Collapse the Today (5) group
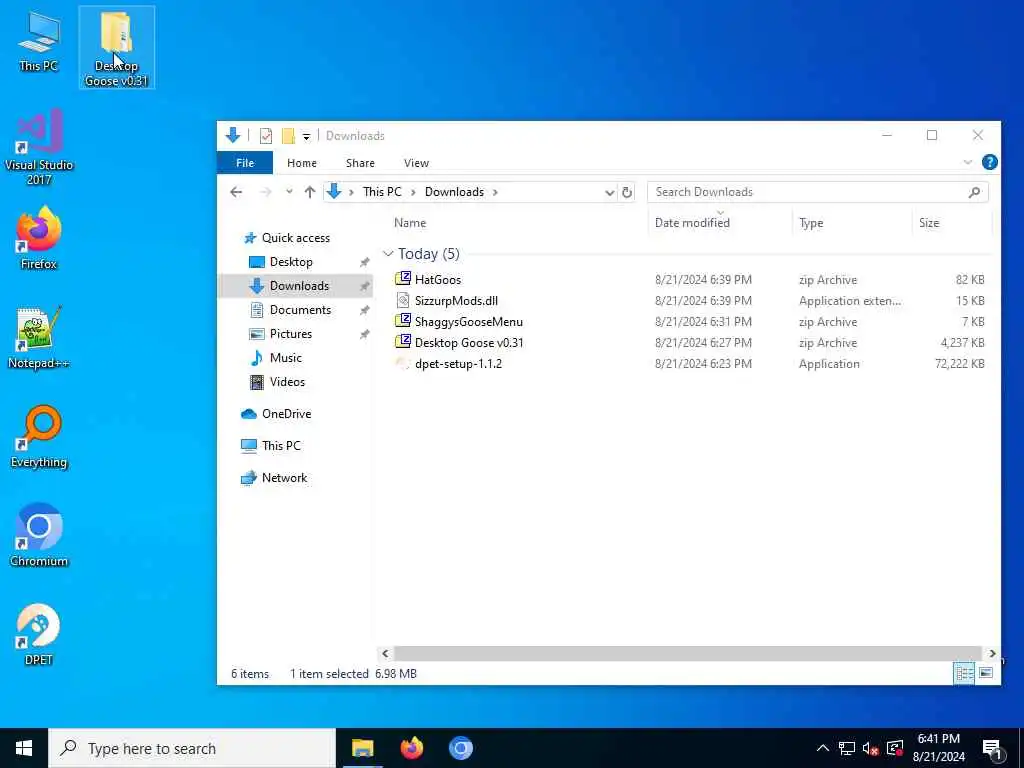The width and height of the screenshot is (1024, 768). point(388,254)
